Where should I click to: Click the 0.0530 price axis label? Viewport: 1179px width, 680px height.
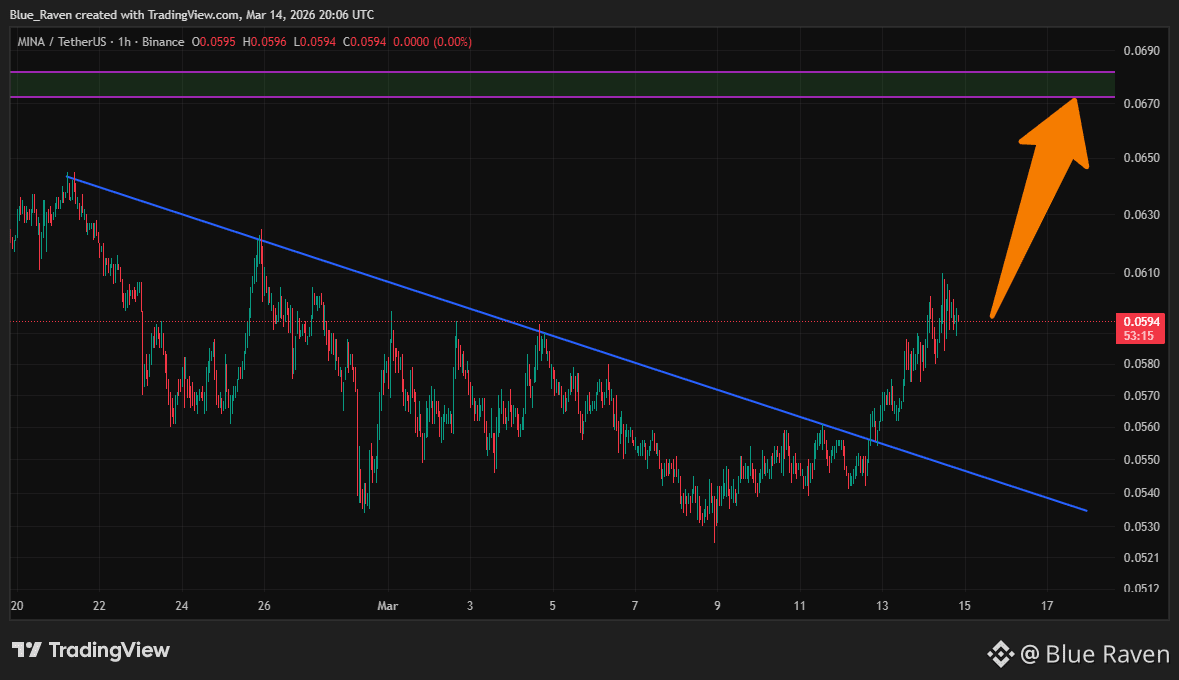tap(1141, 527)
